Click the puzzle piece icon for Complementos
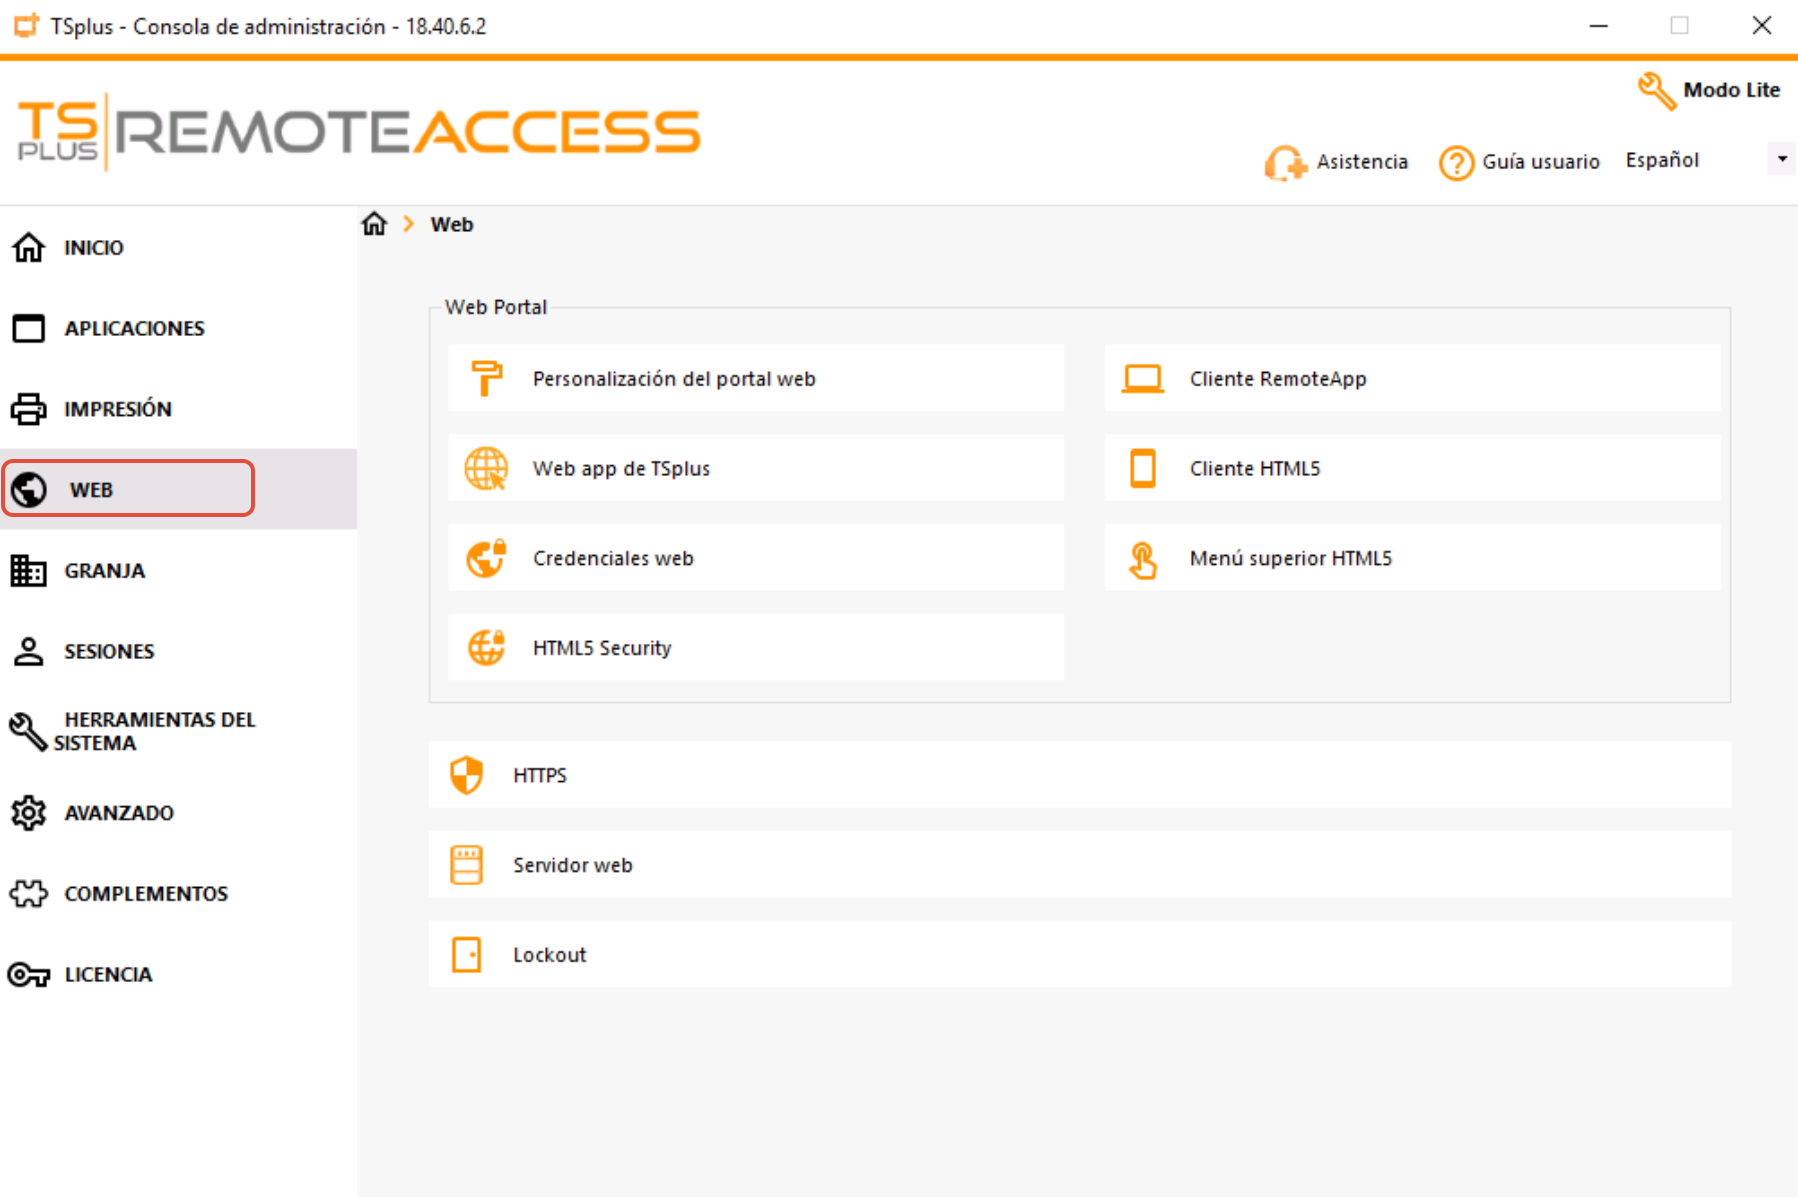Screen dimensions: 1798x1197 click(x=28, y=893)
